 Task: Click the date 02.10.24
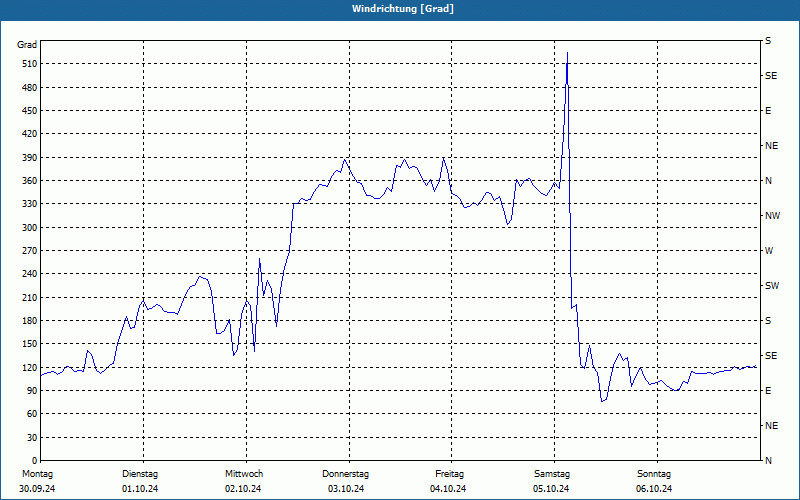(243, 489)
